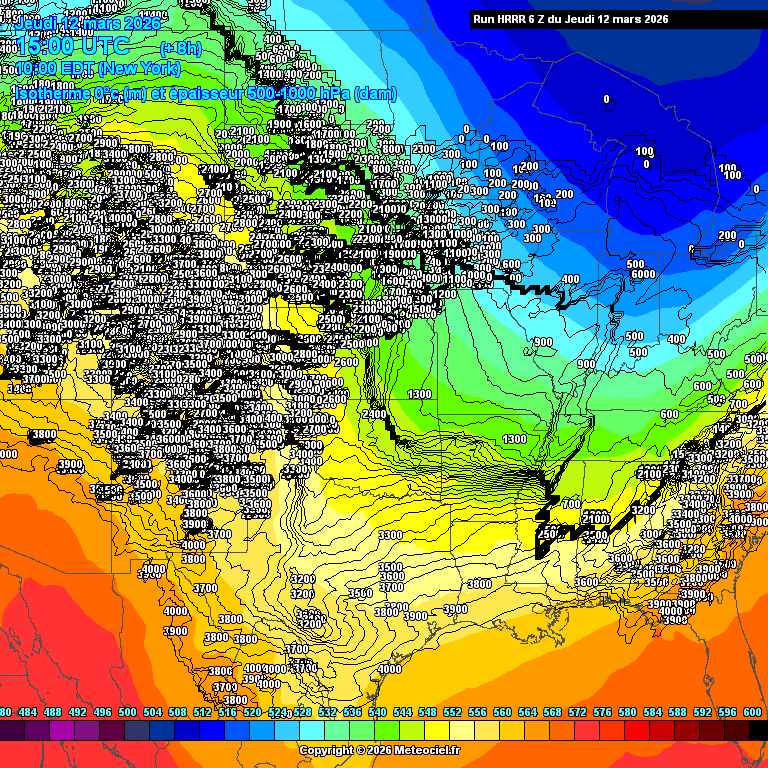Click the (+ 9h) forecast offset label
Screen dimensions: 768x768
point(180,47)
